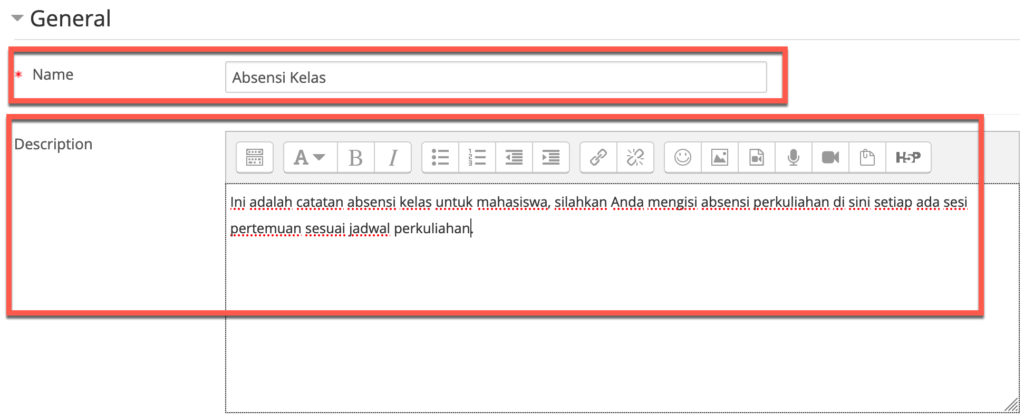Insert an image into the description

click(719, 157)
